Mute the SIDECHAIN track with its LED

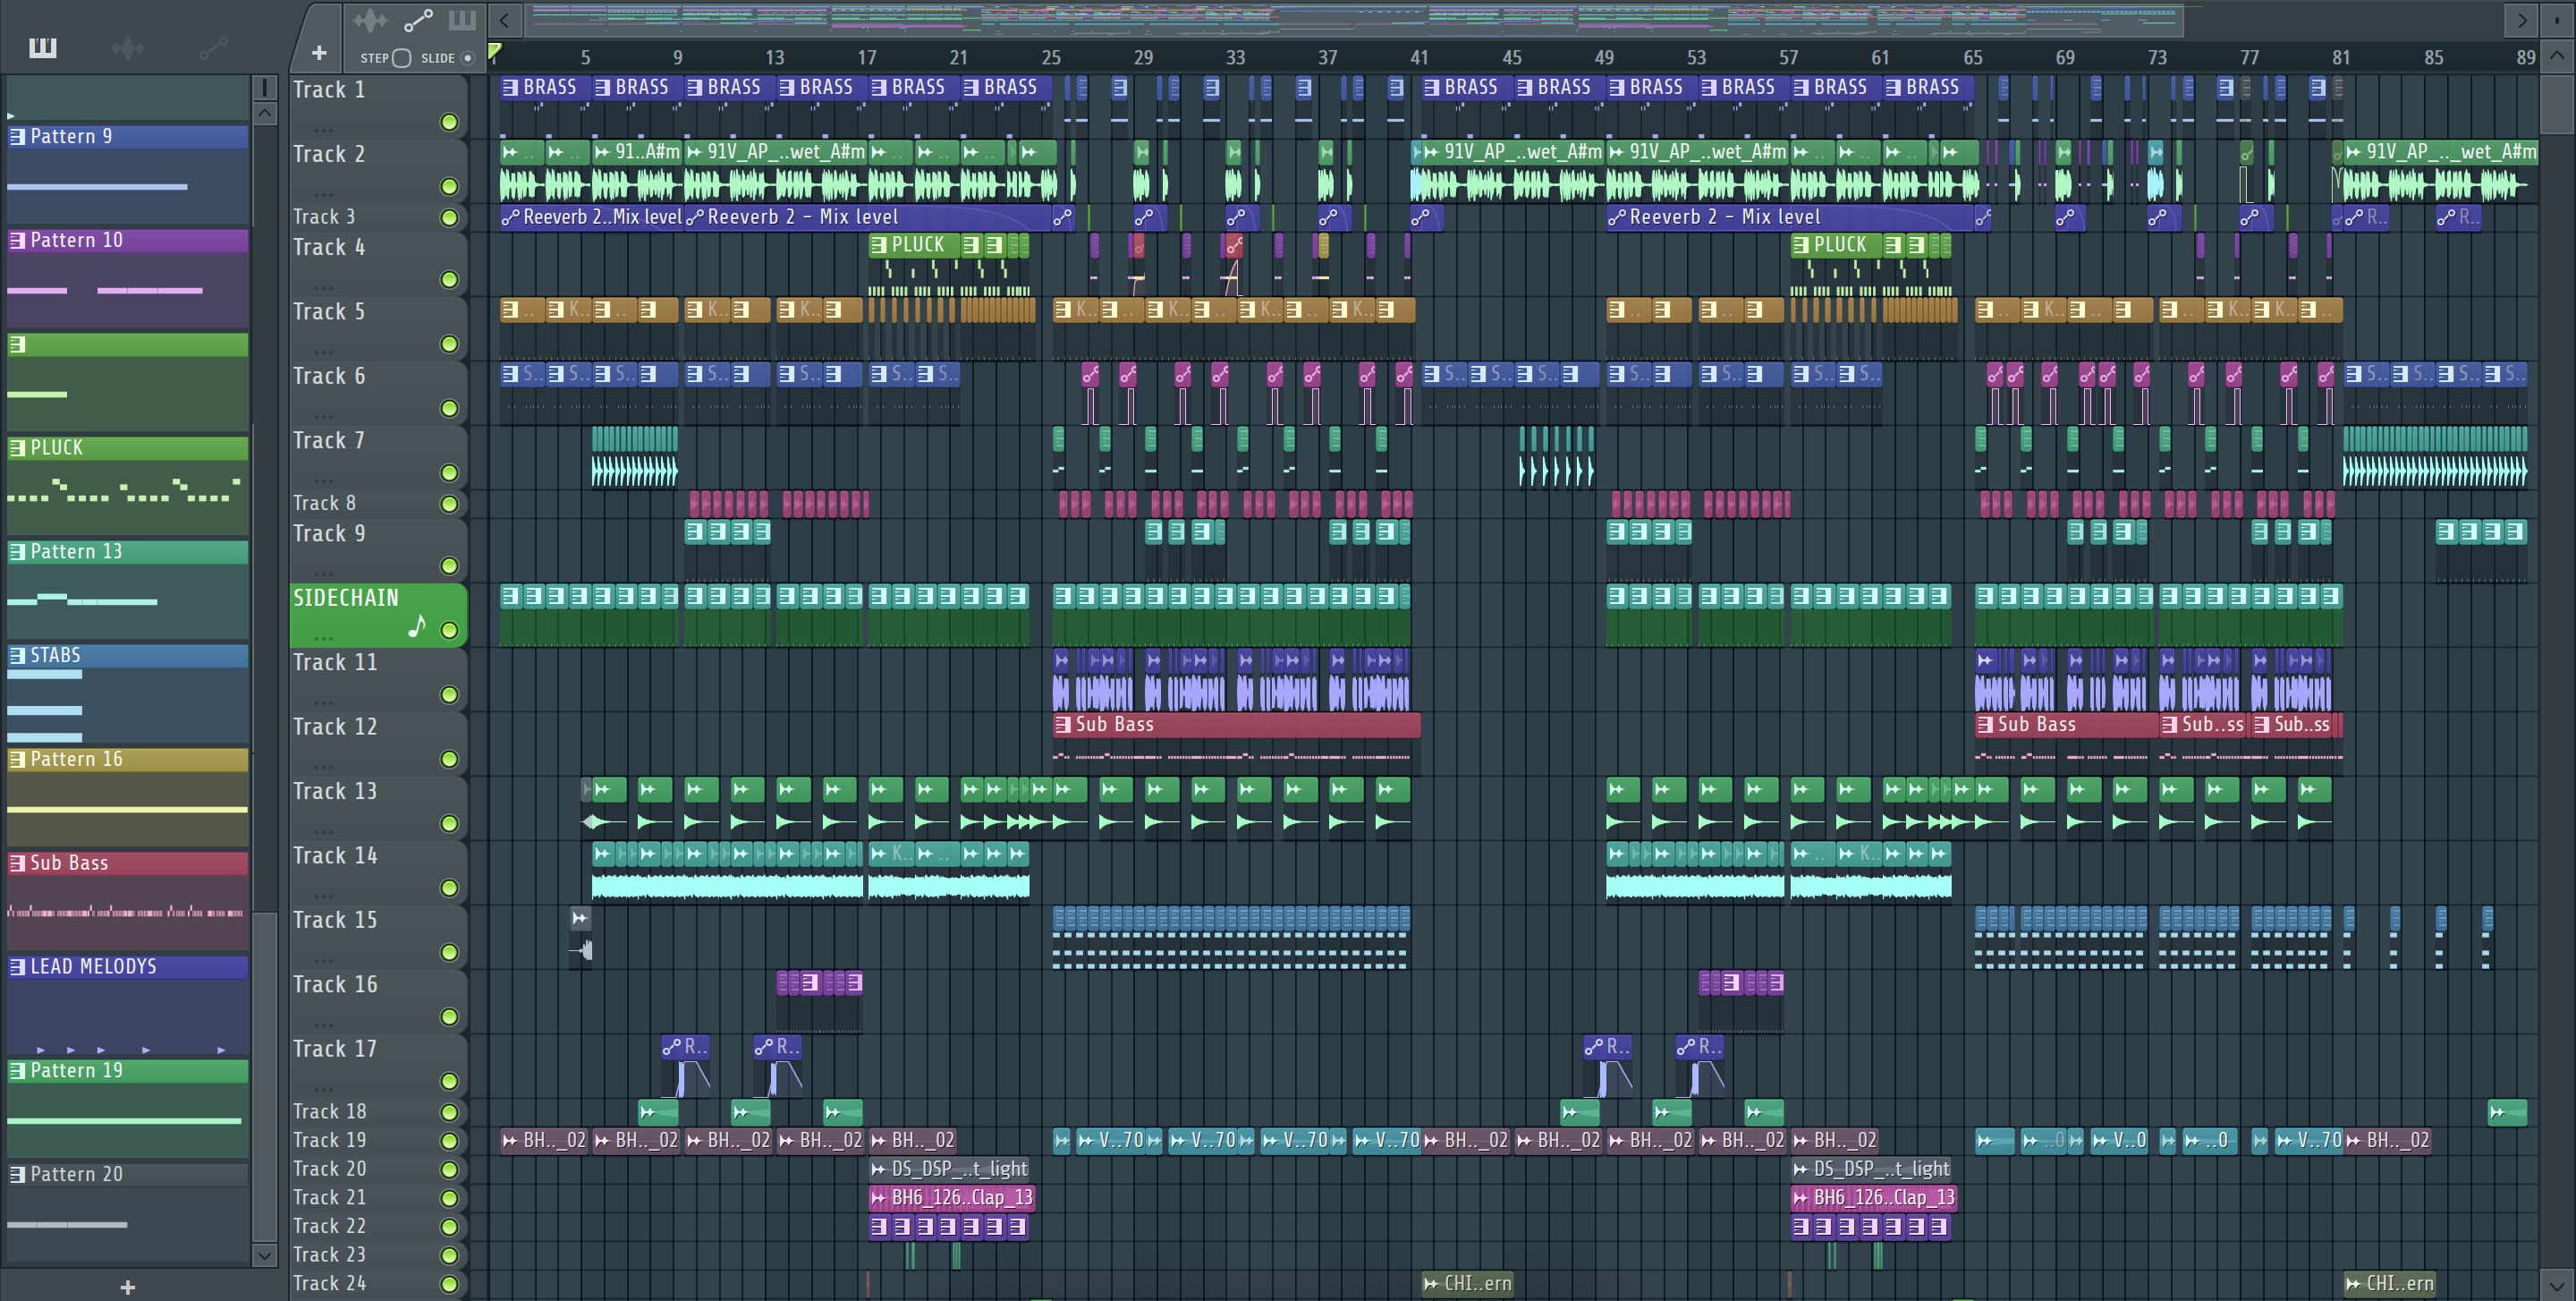tap(450, 630)
